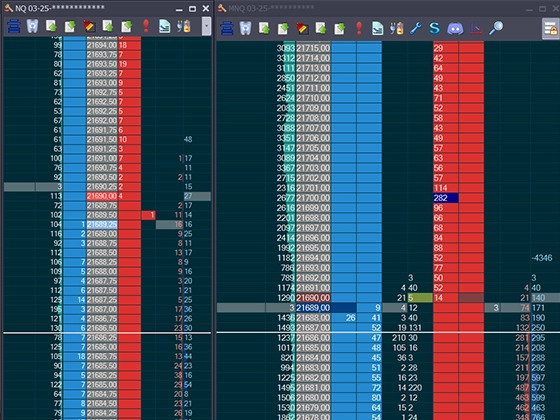Click the blue S icon in MNQ toolbar

(435, 28)
